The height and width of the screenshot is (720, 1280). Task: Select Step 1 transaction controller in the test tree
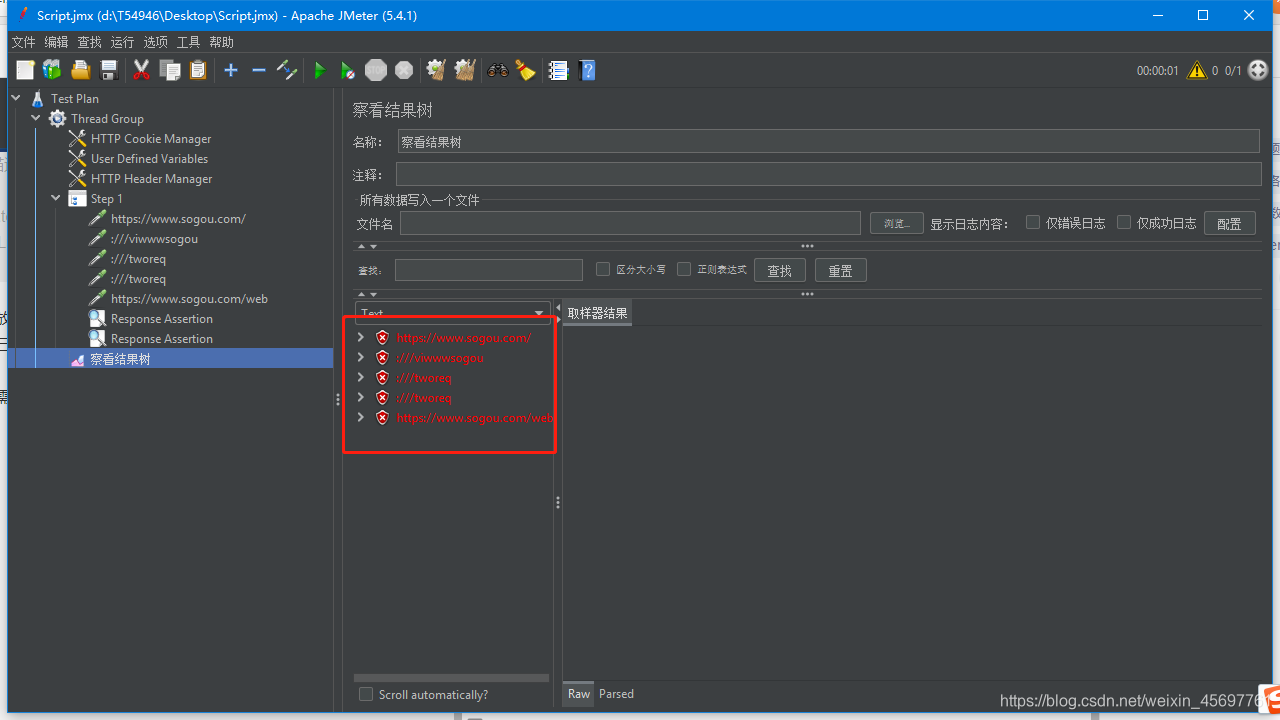coord(106,199)
